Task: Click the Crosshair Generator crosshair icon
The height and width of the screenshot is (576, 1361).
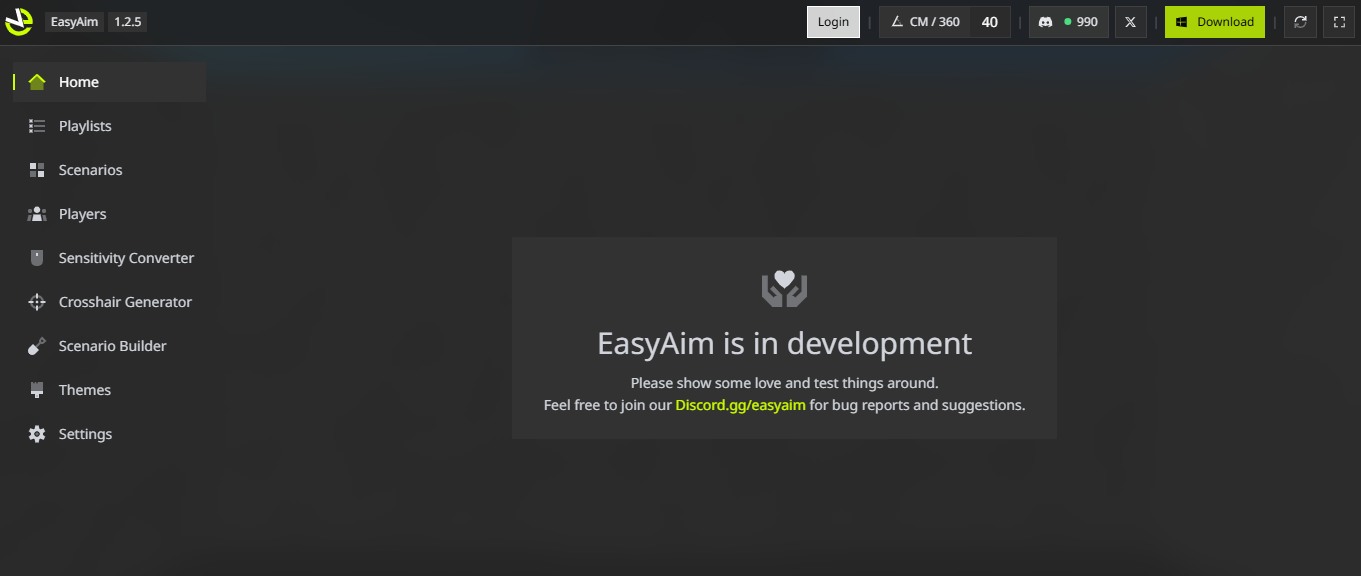Action: tap(37, 302)
